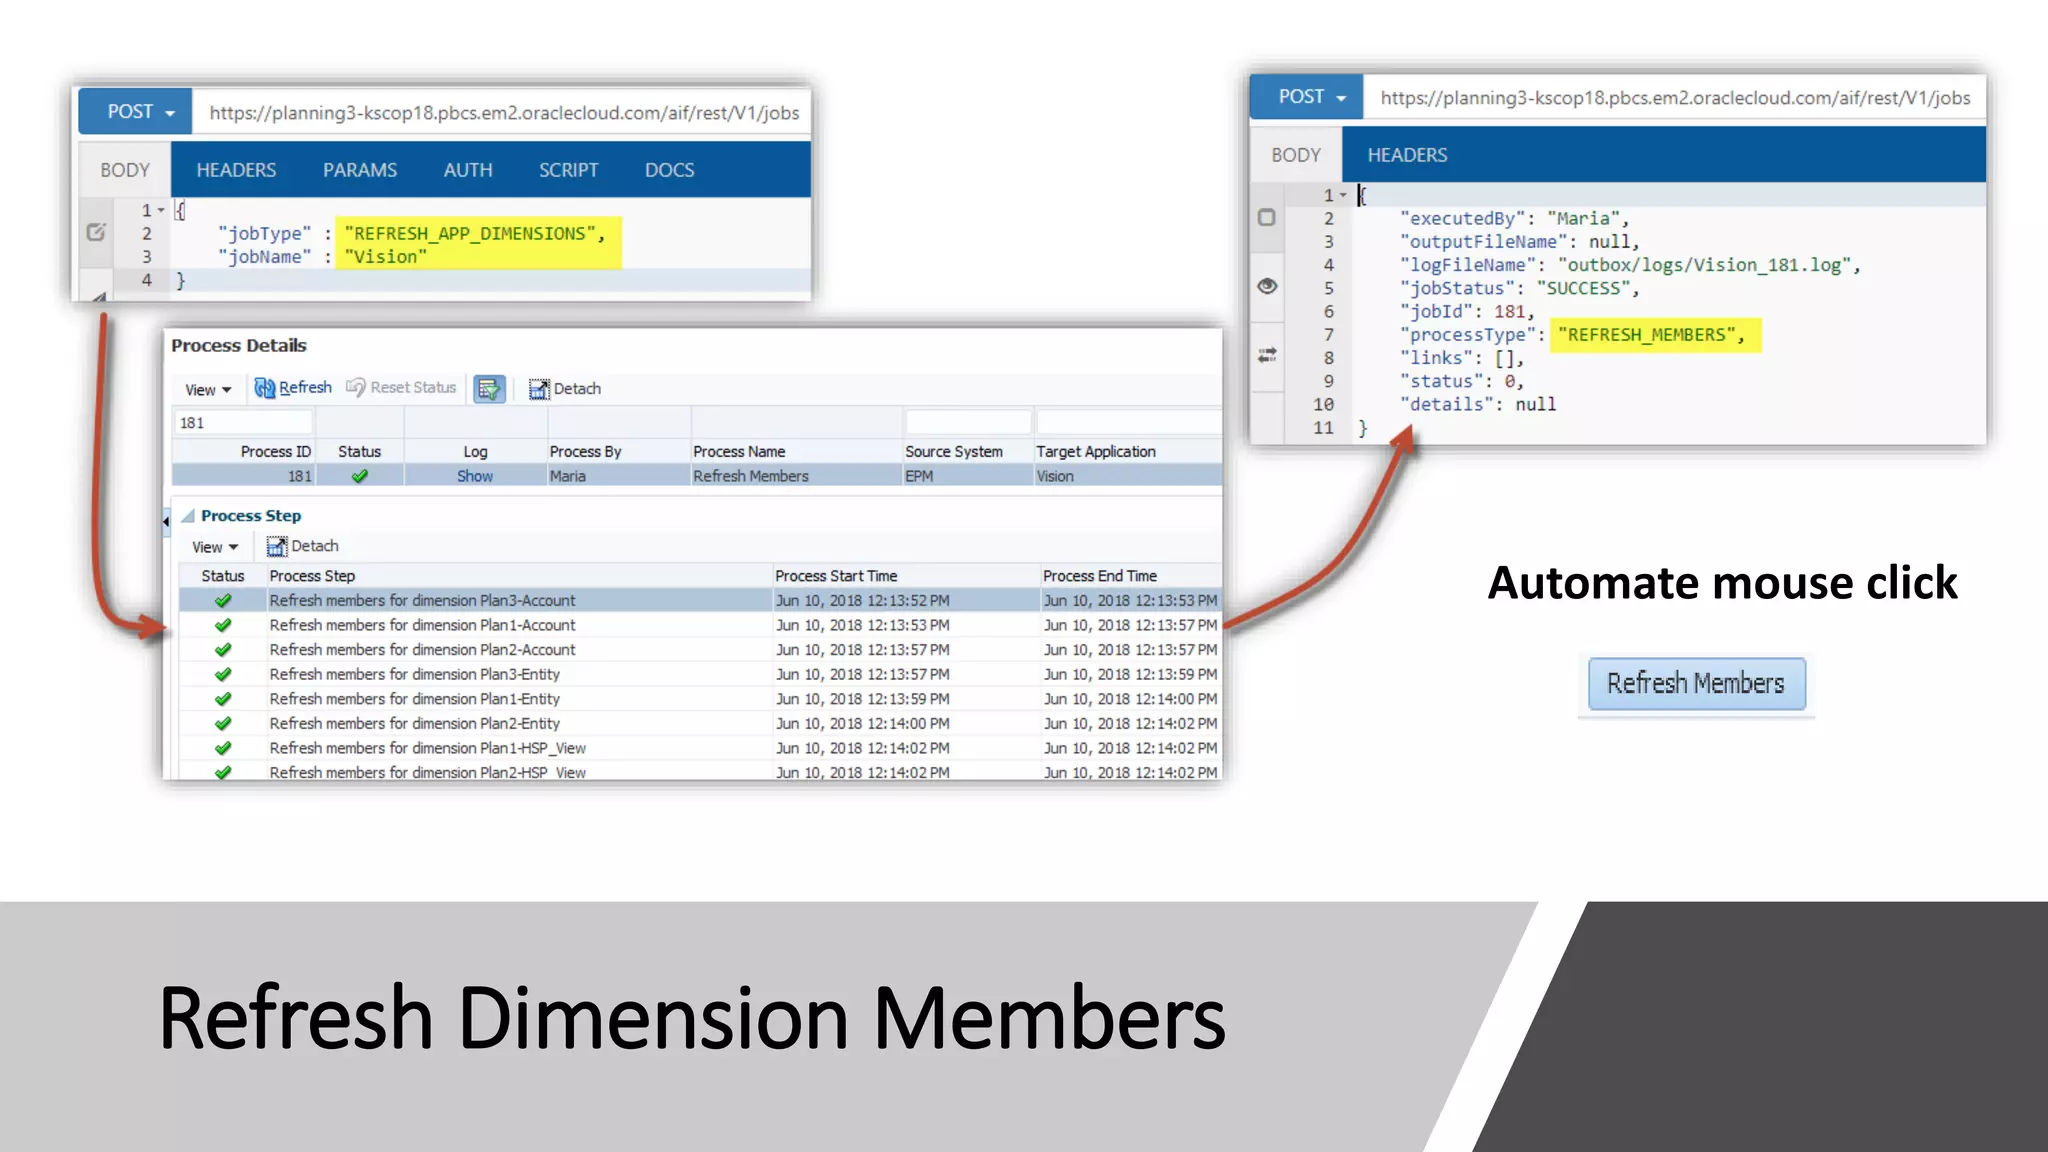Click the logFileName value Vision_181.log
This screenshot has height=1152, width=2048.
coord(1703,265)
